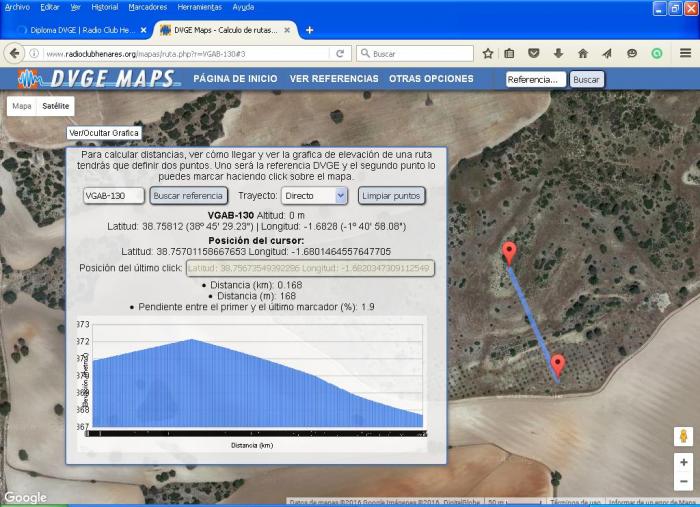The height and width of the screenshot is (507, 700).
Task: Open the Historial menu
Action: (105, 7)
